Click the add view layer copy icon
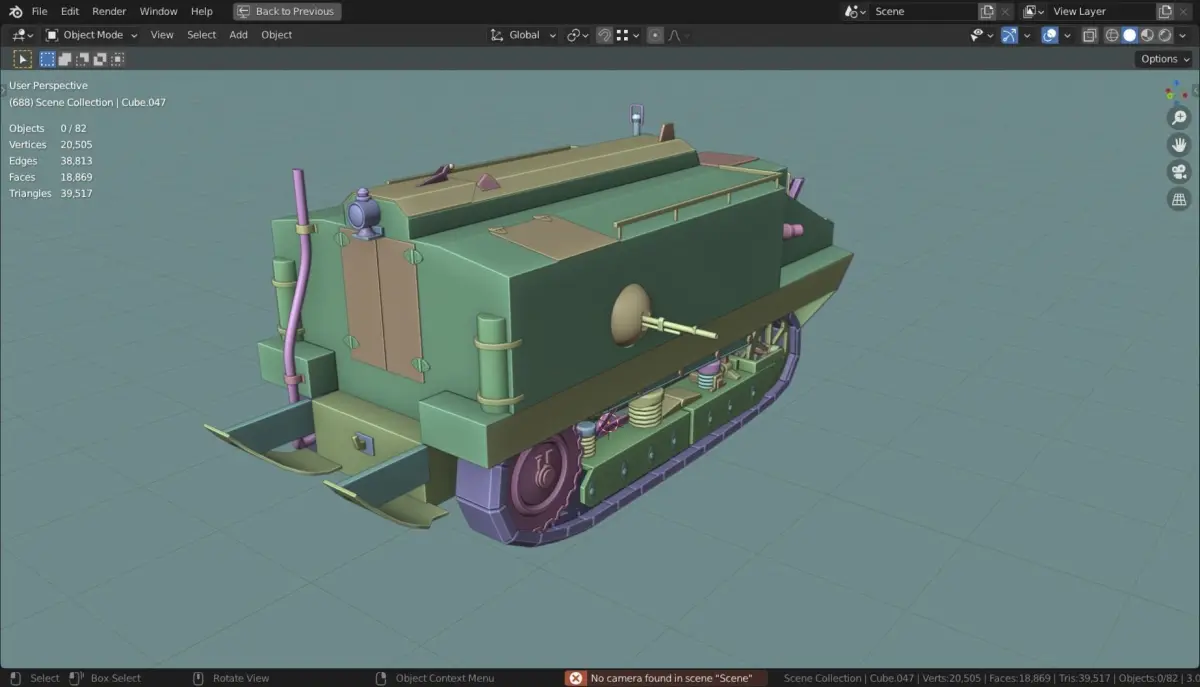The width and height of the screenshot is (1200, 687). pos(1166,11)
